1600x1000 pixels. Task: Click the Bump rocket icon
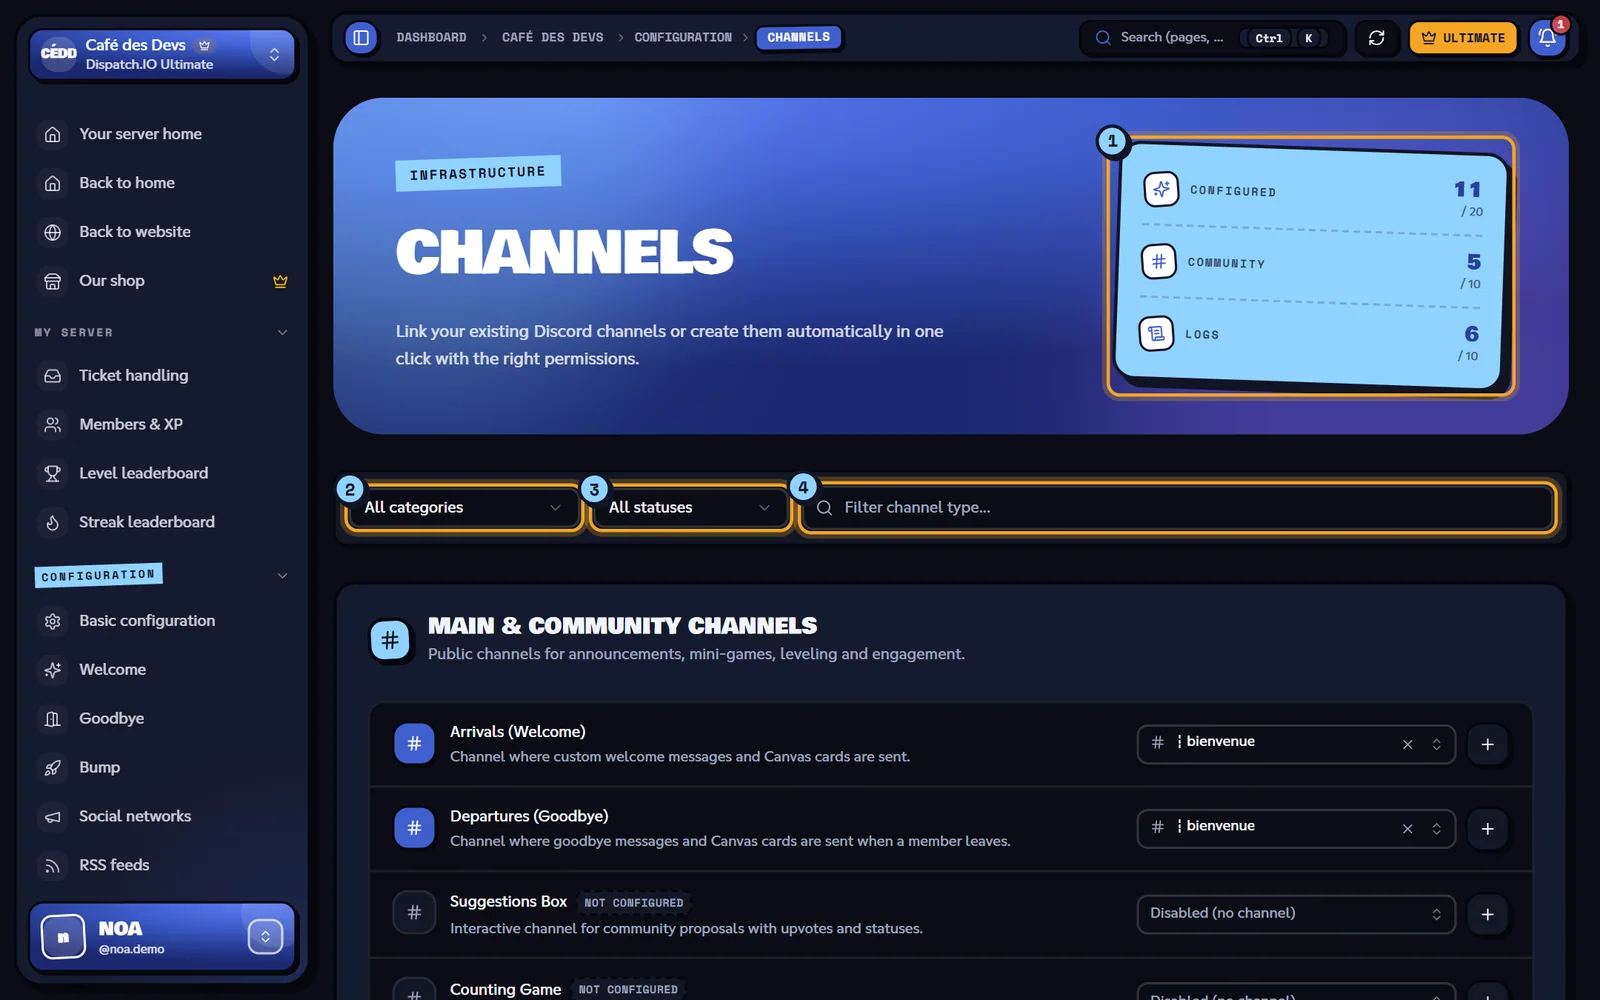click(53, 768)
